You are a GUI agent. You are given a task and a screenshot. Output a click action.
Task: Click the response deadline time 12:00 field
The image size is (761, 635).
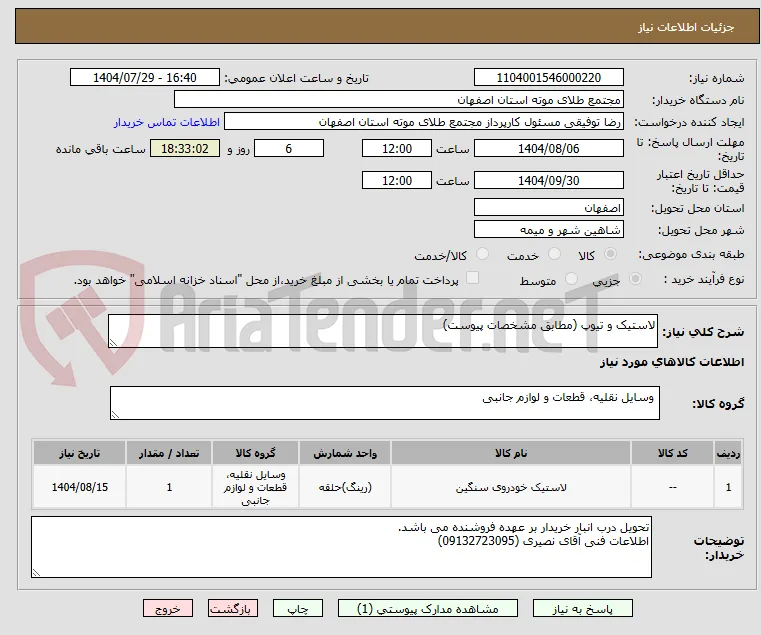click(397, 149)
